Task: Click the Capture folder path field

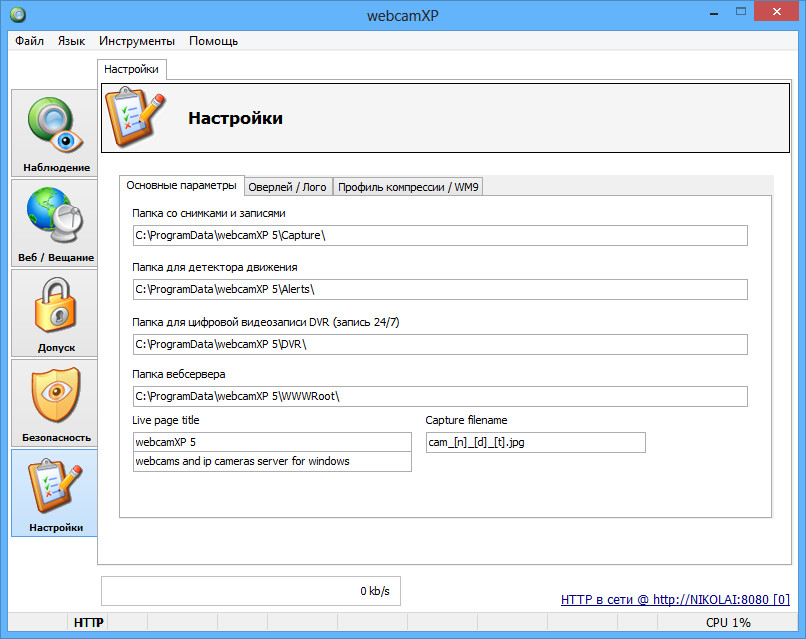Action: (x=440, y=235)
